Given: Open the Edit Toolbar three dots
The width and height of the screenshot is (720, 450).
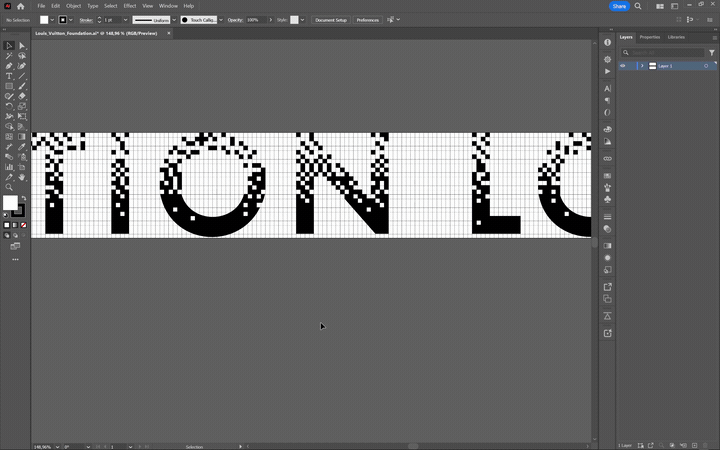Looking at the screenshot, I should click(15, 259).
